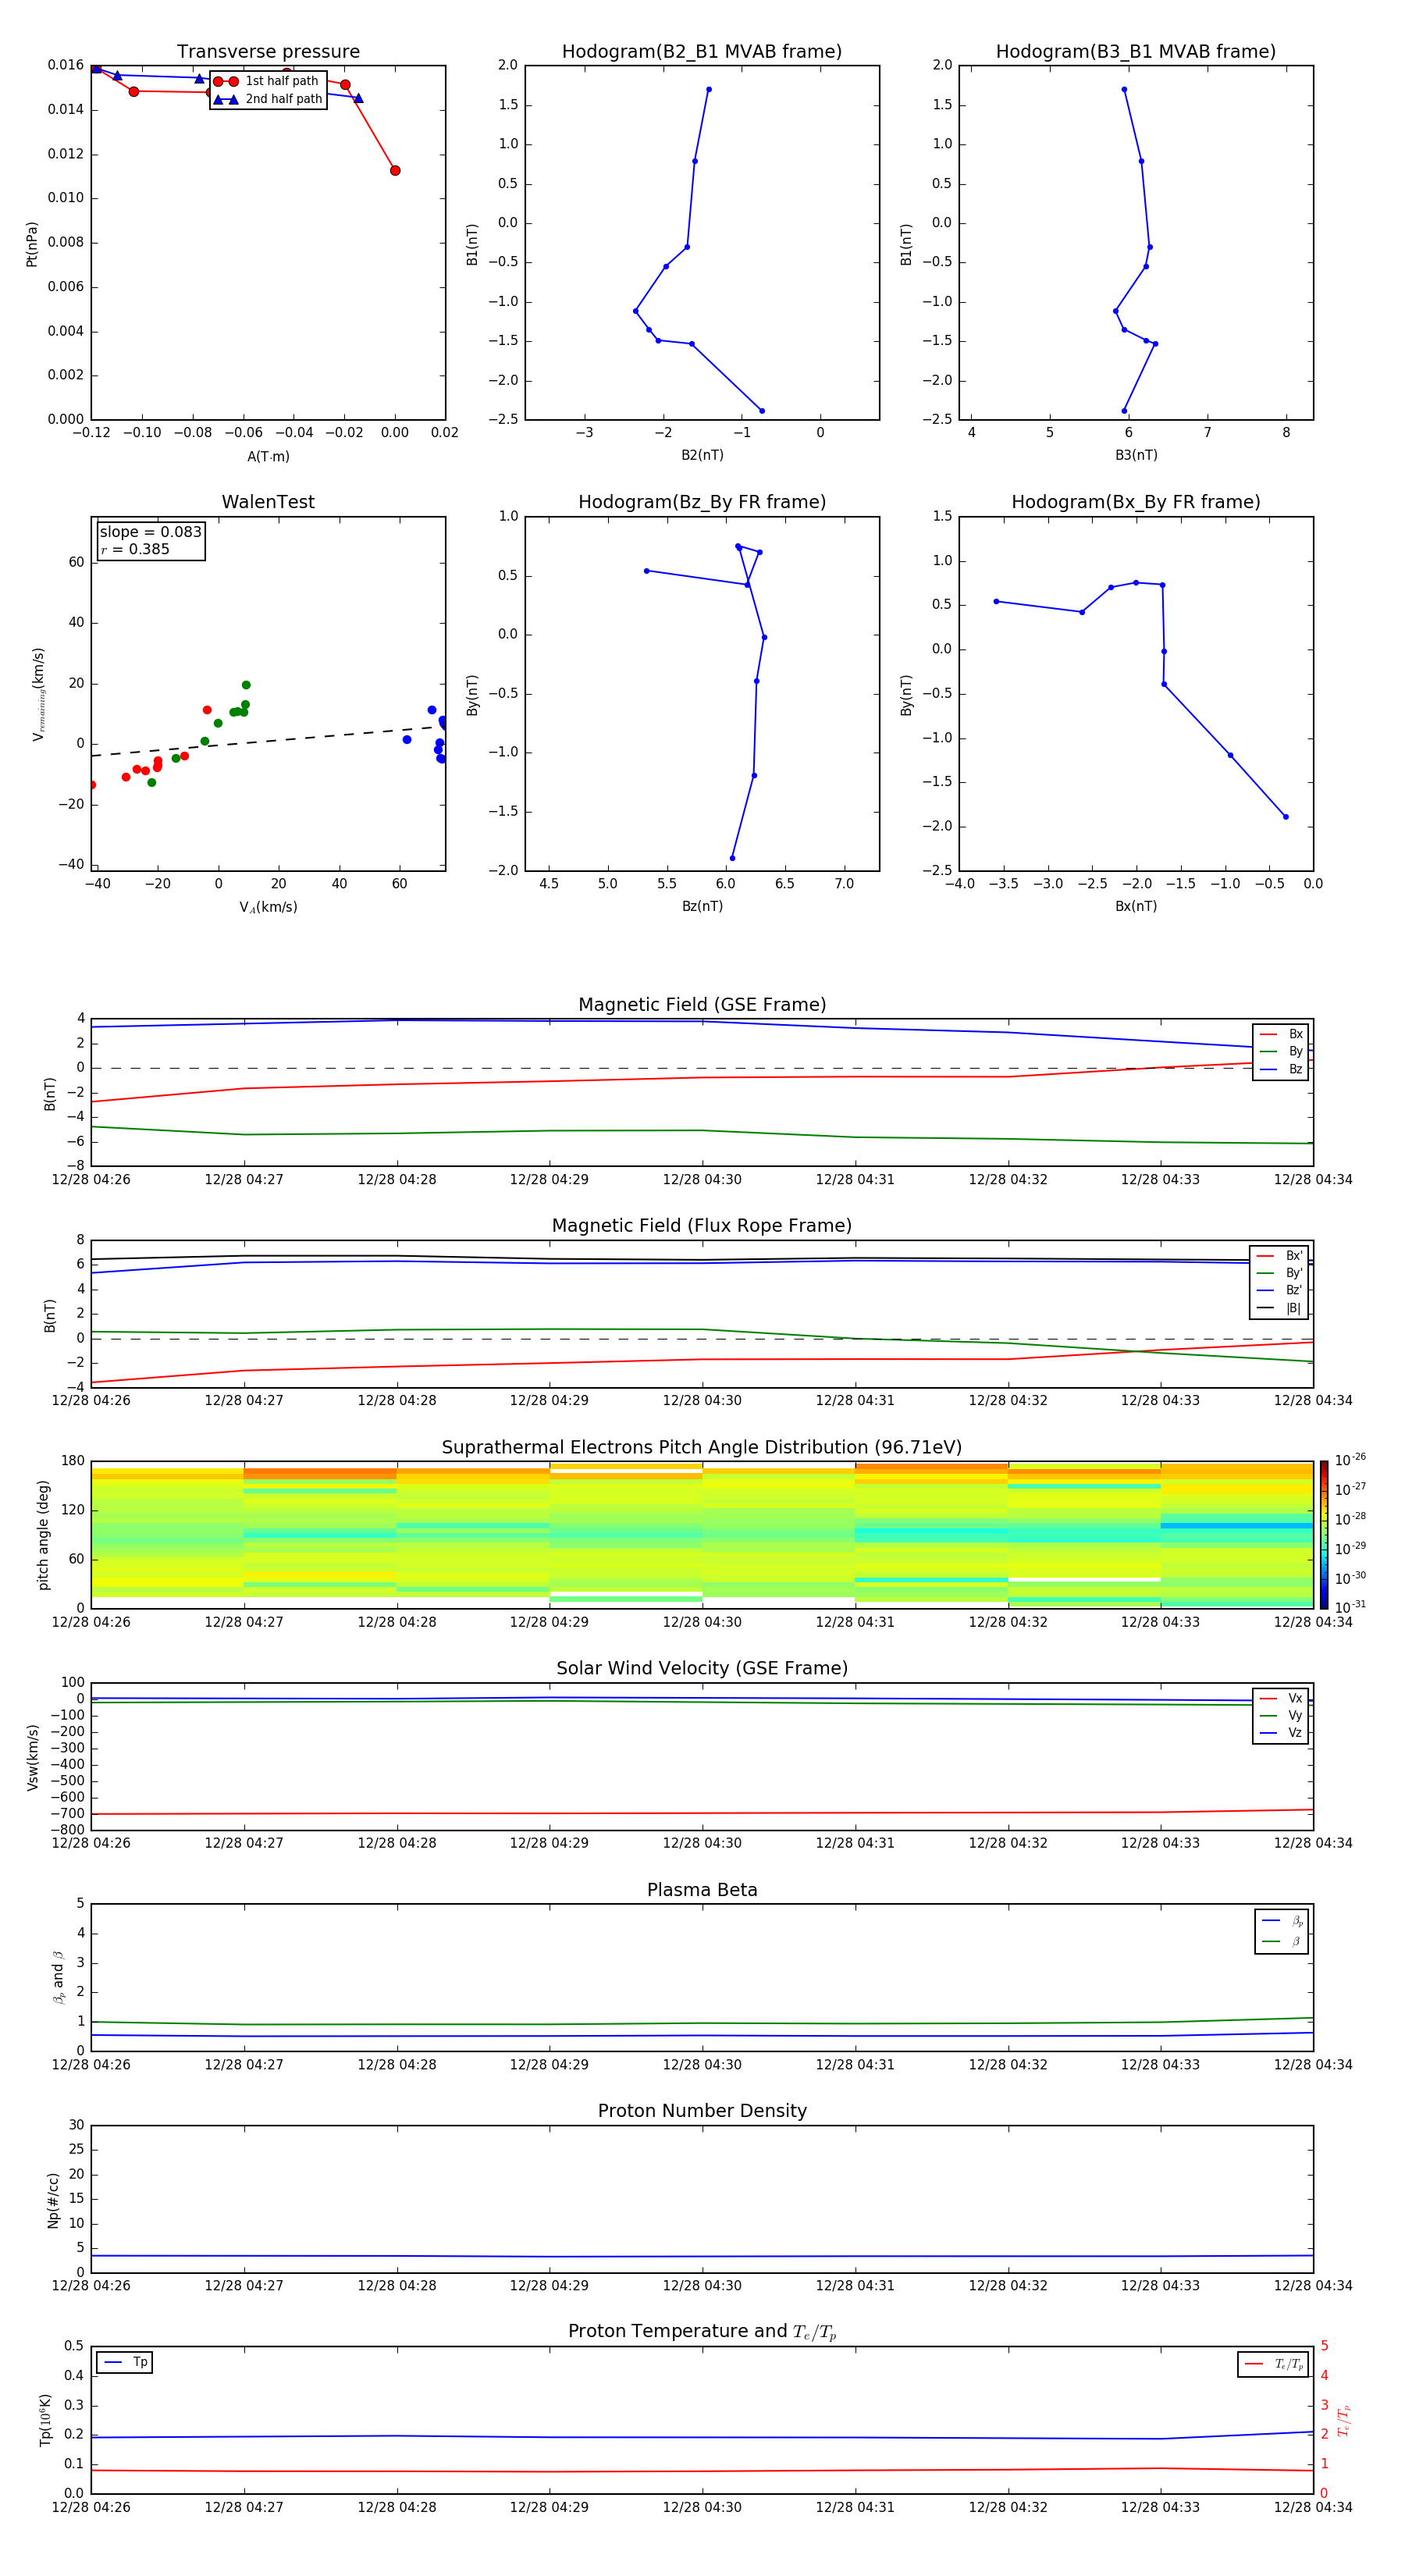Click the Bx' entry in Flux Rope legend
This screenshot has height=2576, width=1405.
[x=1279, y=1256]
